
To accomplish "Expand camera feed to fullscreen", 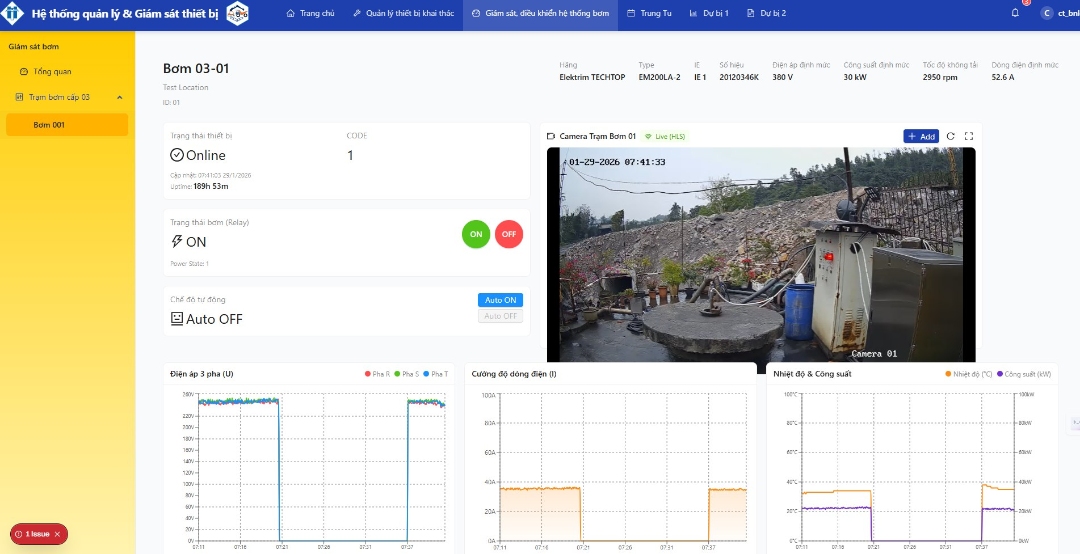I will (x=968, y=136).
